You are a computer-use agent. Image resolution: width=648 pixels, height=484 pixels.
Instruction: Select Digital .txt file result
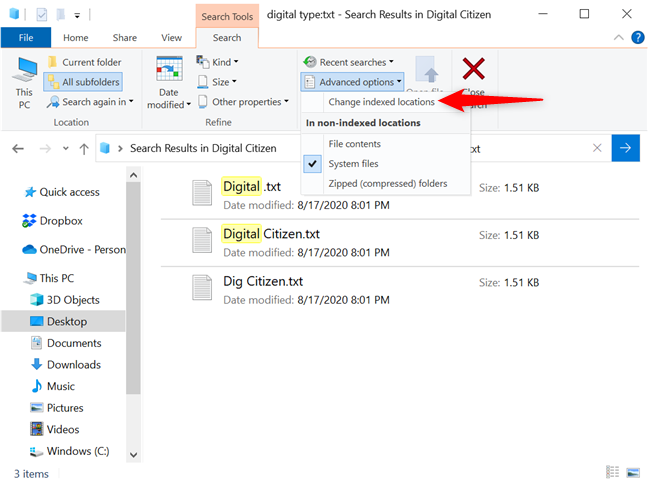(400, 195)
